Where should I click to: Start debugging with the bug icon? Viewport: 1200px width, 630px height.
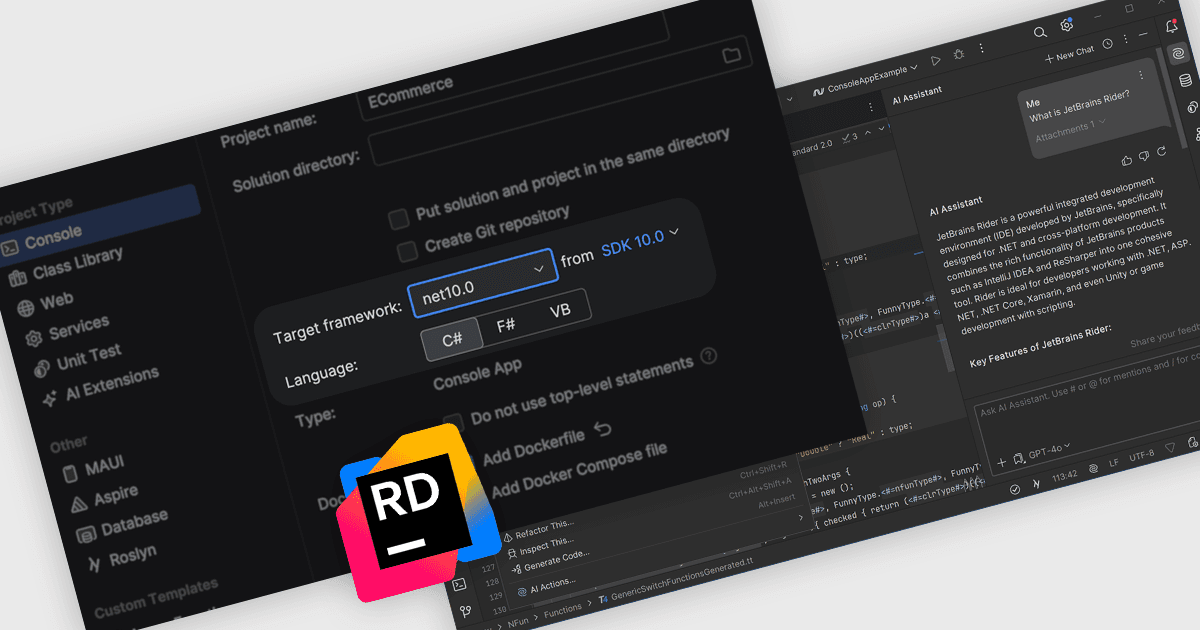[960, 55]
